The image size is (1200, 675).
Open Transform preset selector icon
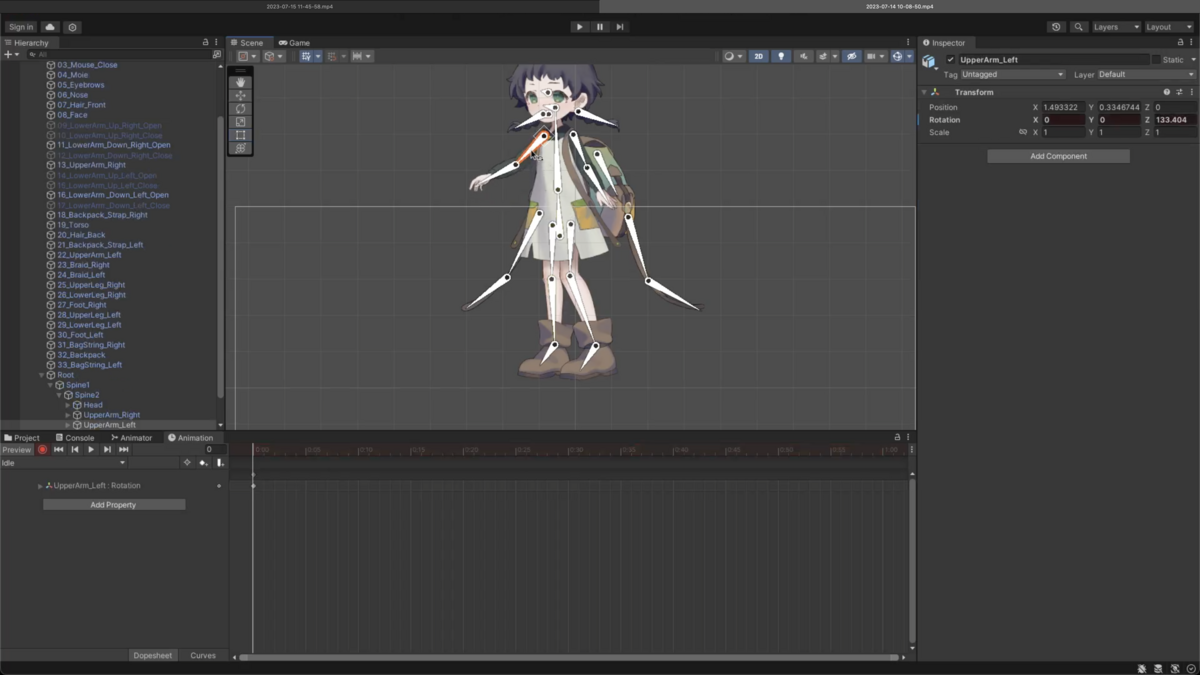(1179, 92)
